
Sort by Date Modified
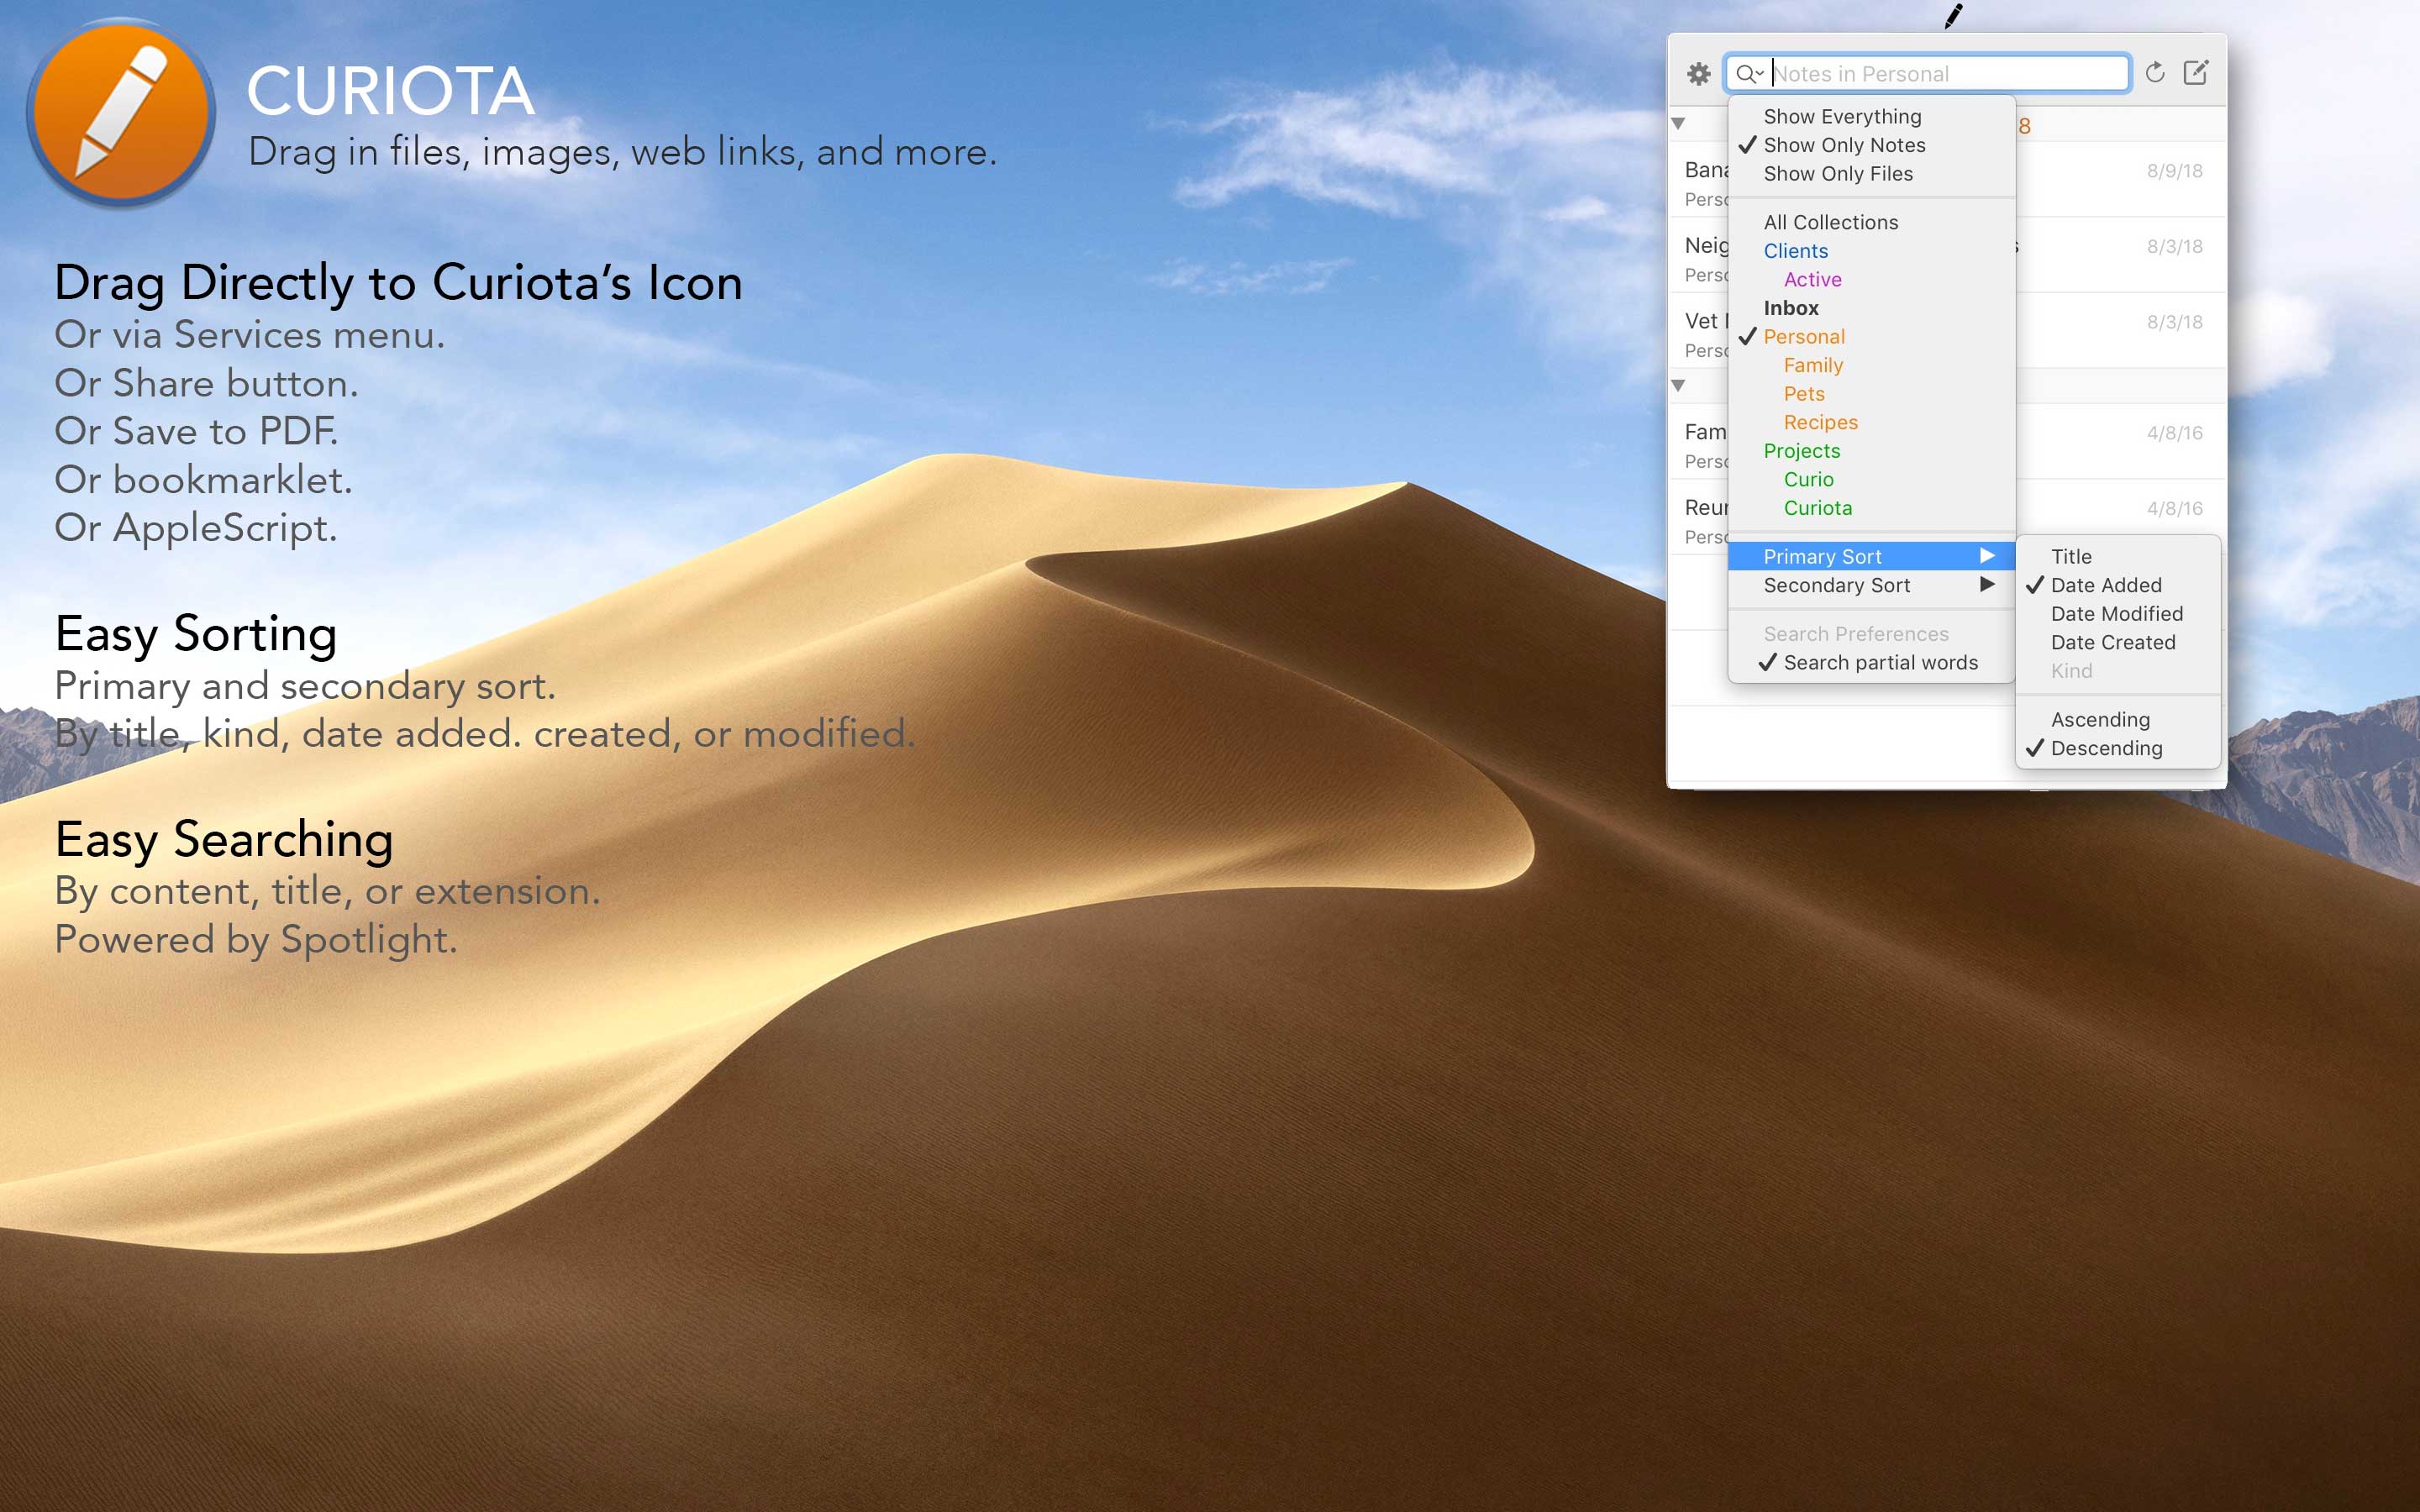2116,613
